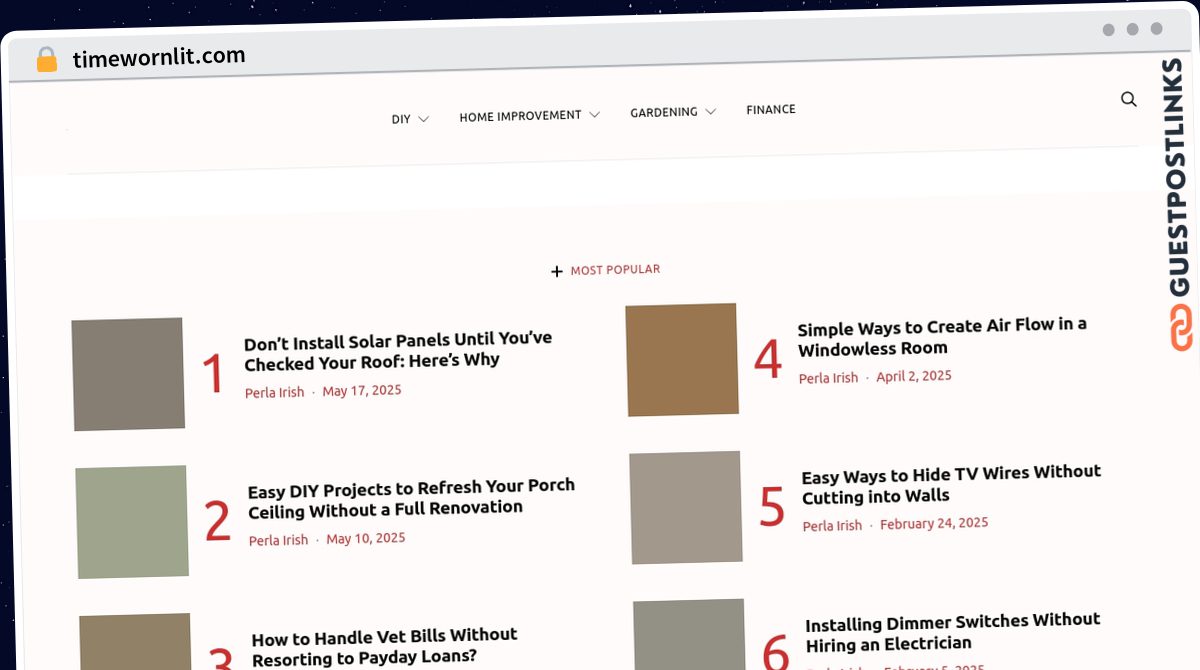This screenshot has width=1200, height=670.
Task: Open the vet bills payday loans article
Action: tap(384, 646)
